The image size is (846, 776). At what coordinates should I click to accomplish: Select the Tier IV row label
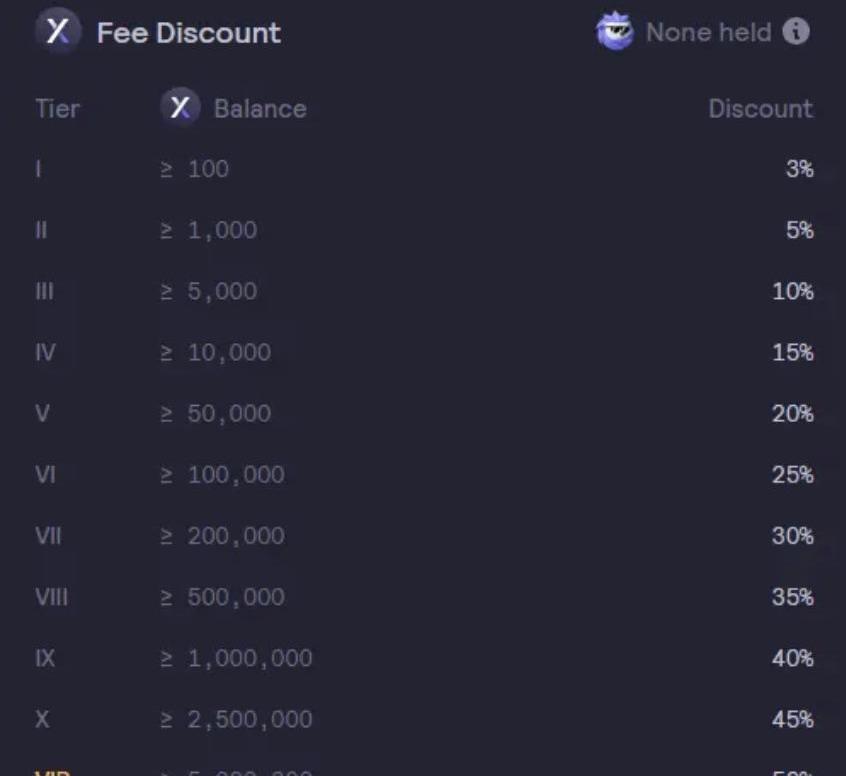[45, 352]
